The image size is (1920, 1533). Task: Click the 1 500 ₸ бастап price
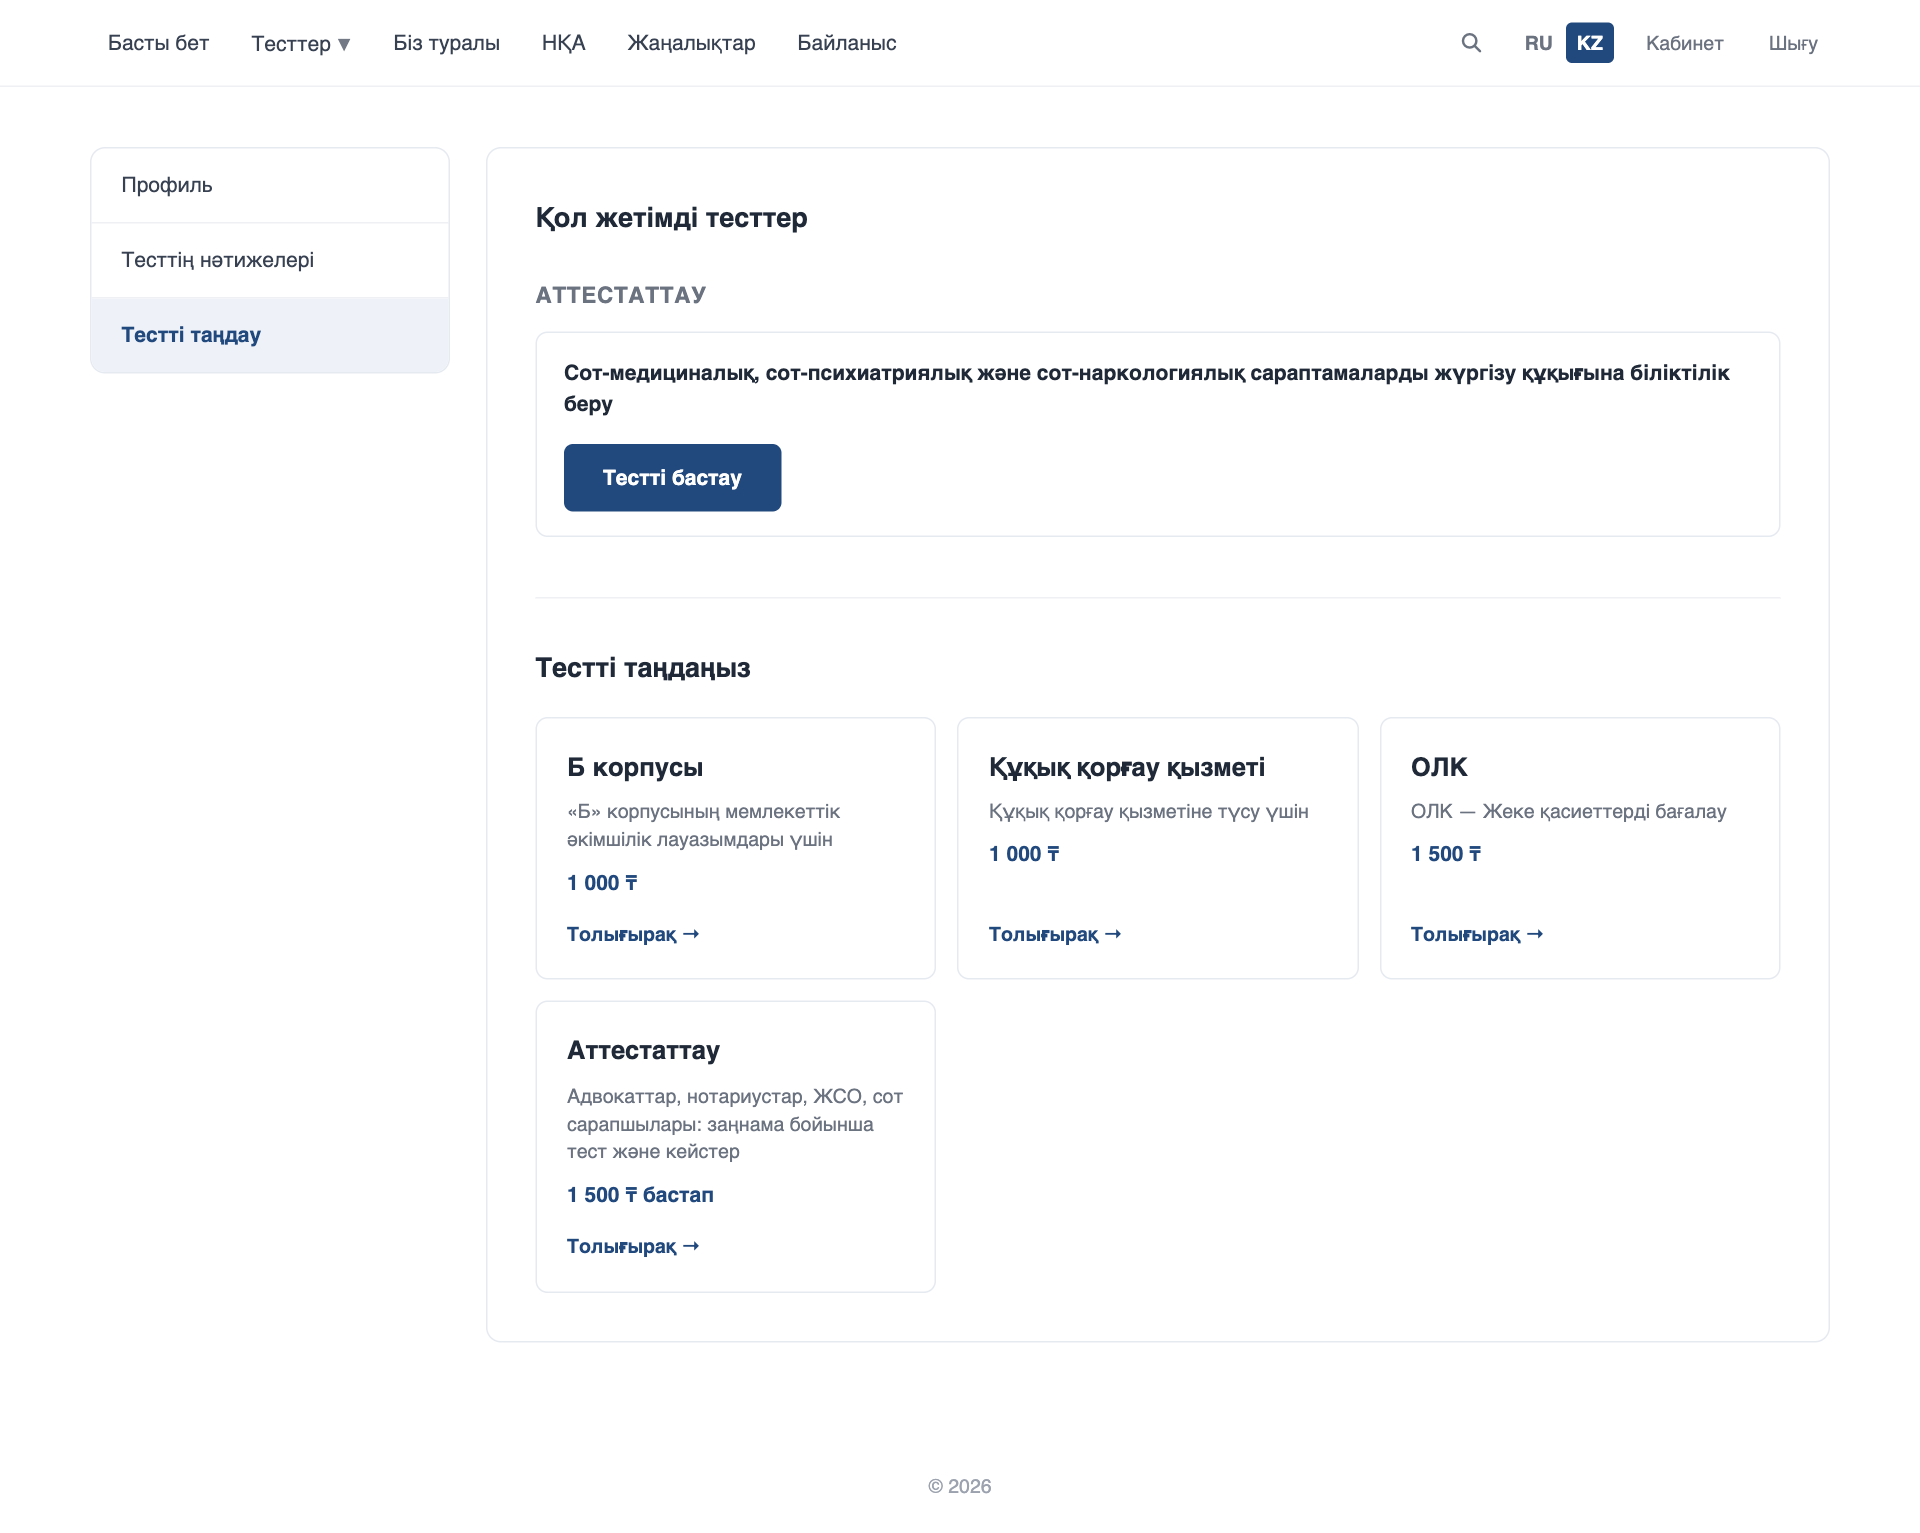(640, 1195)
